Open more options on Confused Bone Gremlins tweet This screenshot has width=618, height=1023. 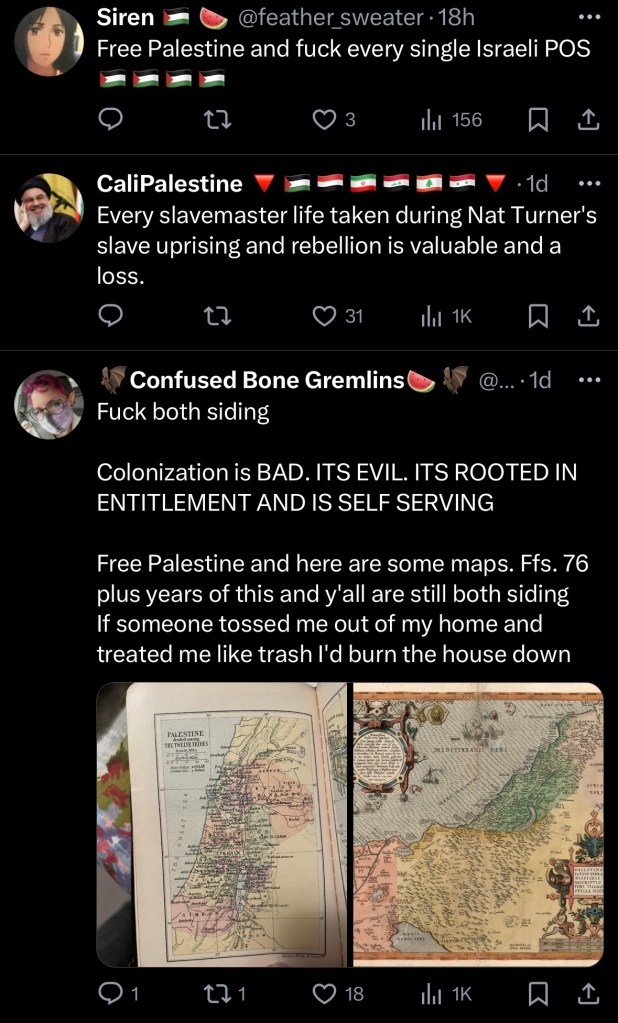point(588,380)
